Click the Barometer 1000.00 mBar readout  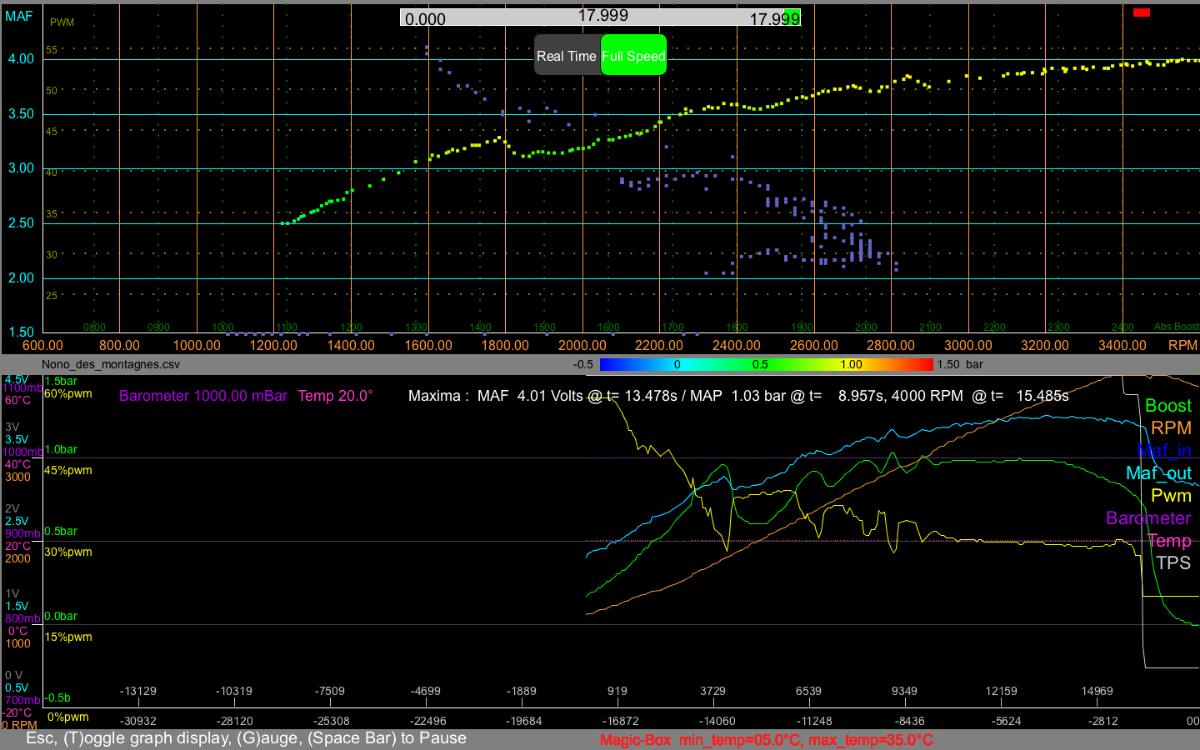pos(204,396)
